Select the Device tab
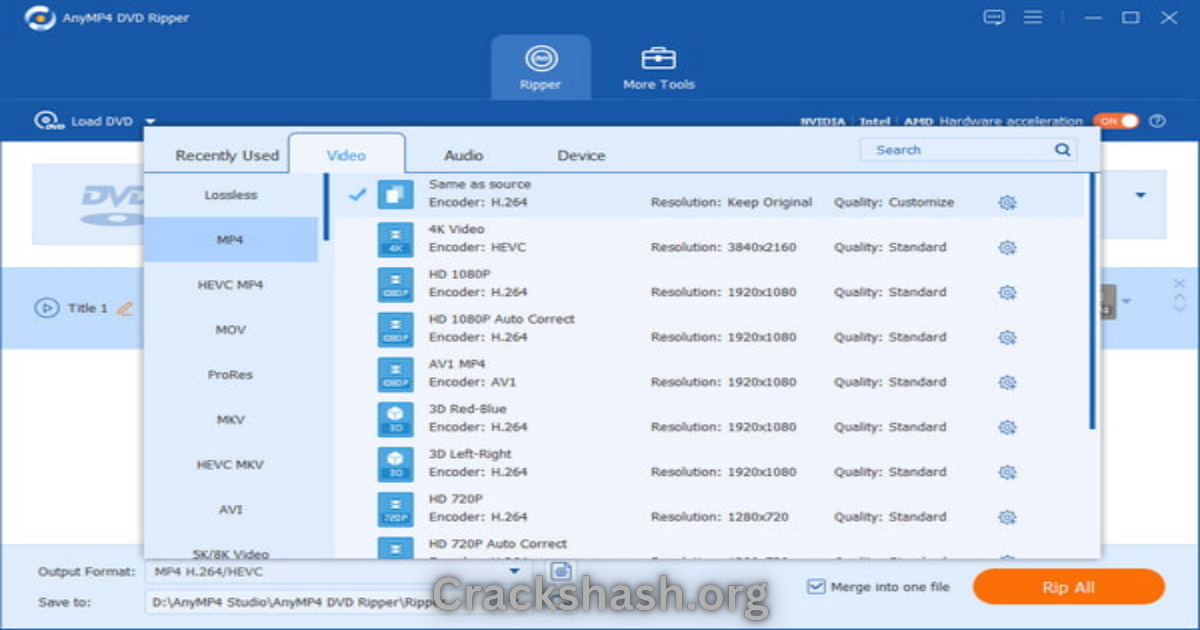Viewport: 1200px width, 630px height. (x=581, y=155)
